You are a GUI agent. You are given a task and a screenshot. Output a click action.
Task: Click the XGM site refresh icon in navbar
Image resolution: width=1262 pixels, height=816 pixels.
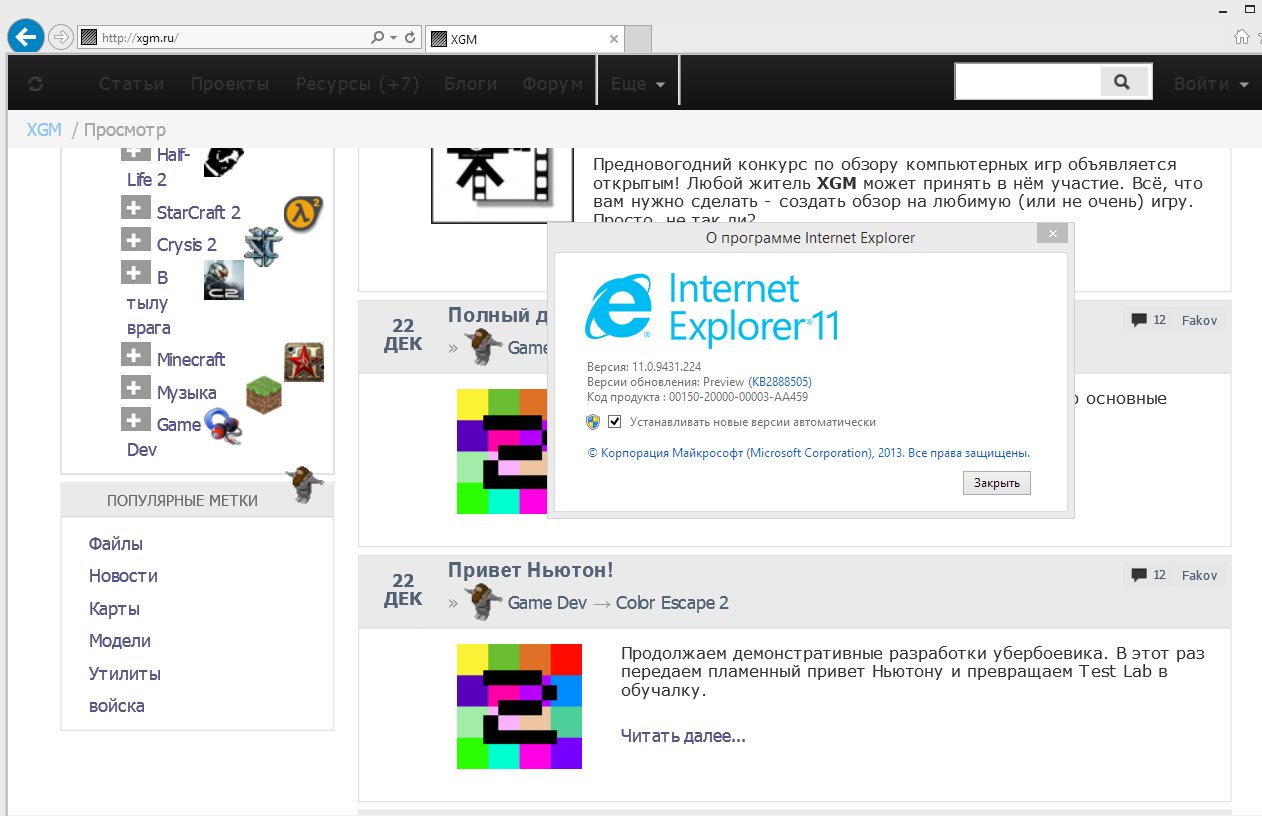(36, 84)
